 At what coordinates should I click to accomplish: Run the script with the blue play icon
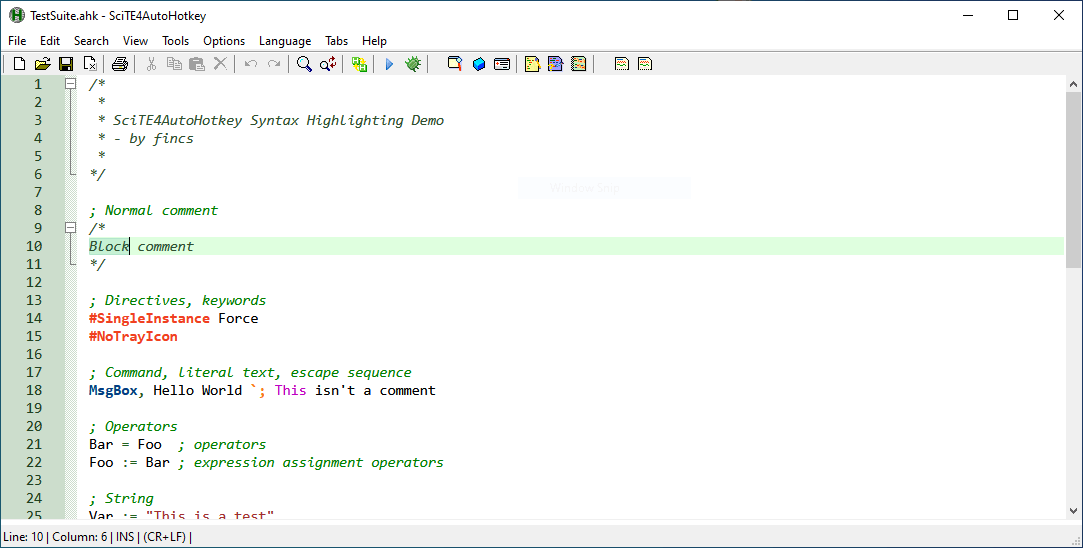pos(390,64)
